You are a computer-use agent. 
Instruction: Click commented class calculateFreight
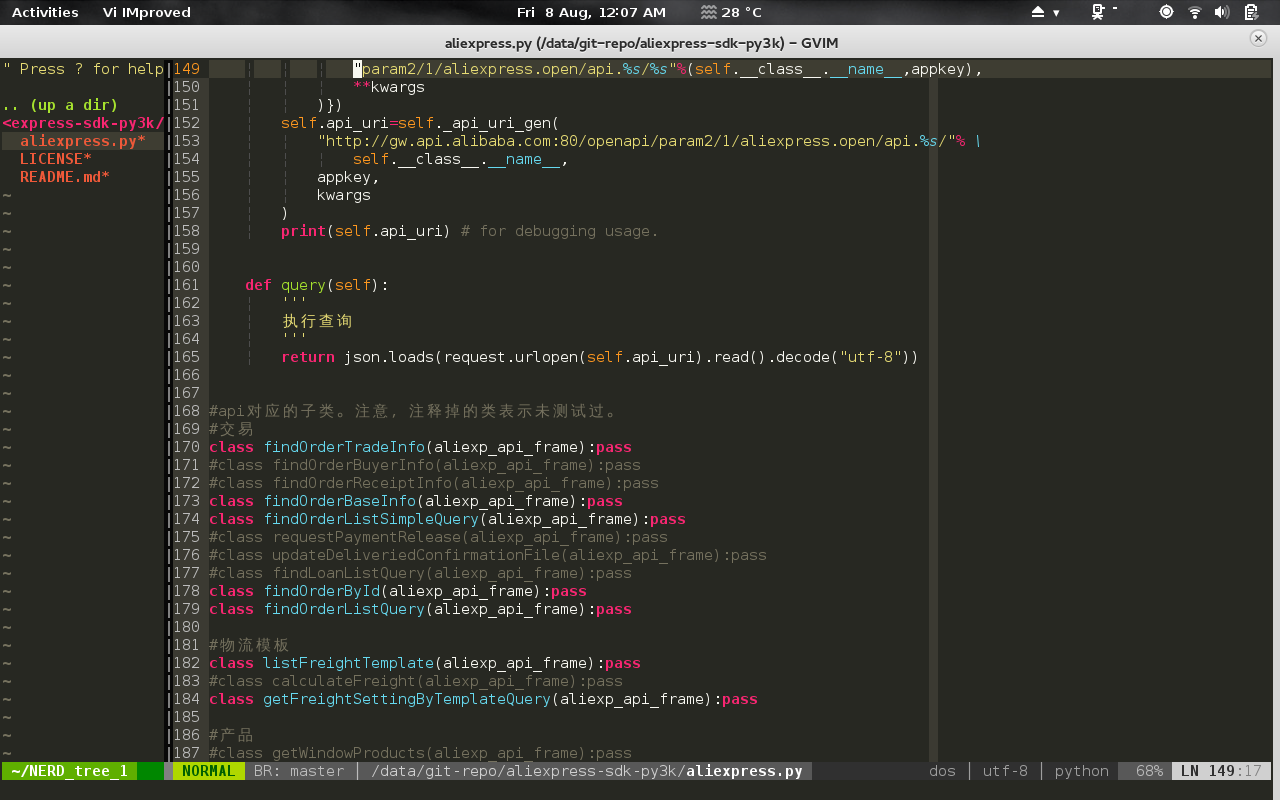416,681
